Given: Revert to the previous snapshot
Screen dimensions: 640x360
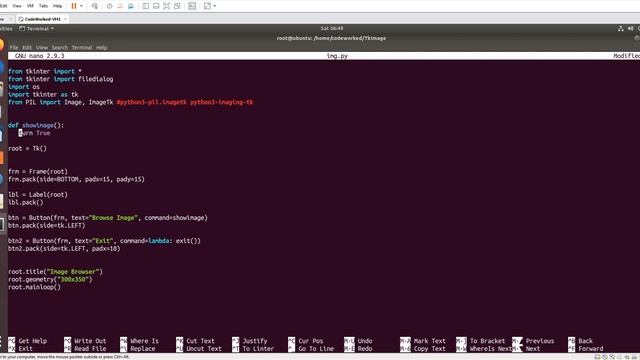Looking at the screenshot, I should [120, 6].
